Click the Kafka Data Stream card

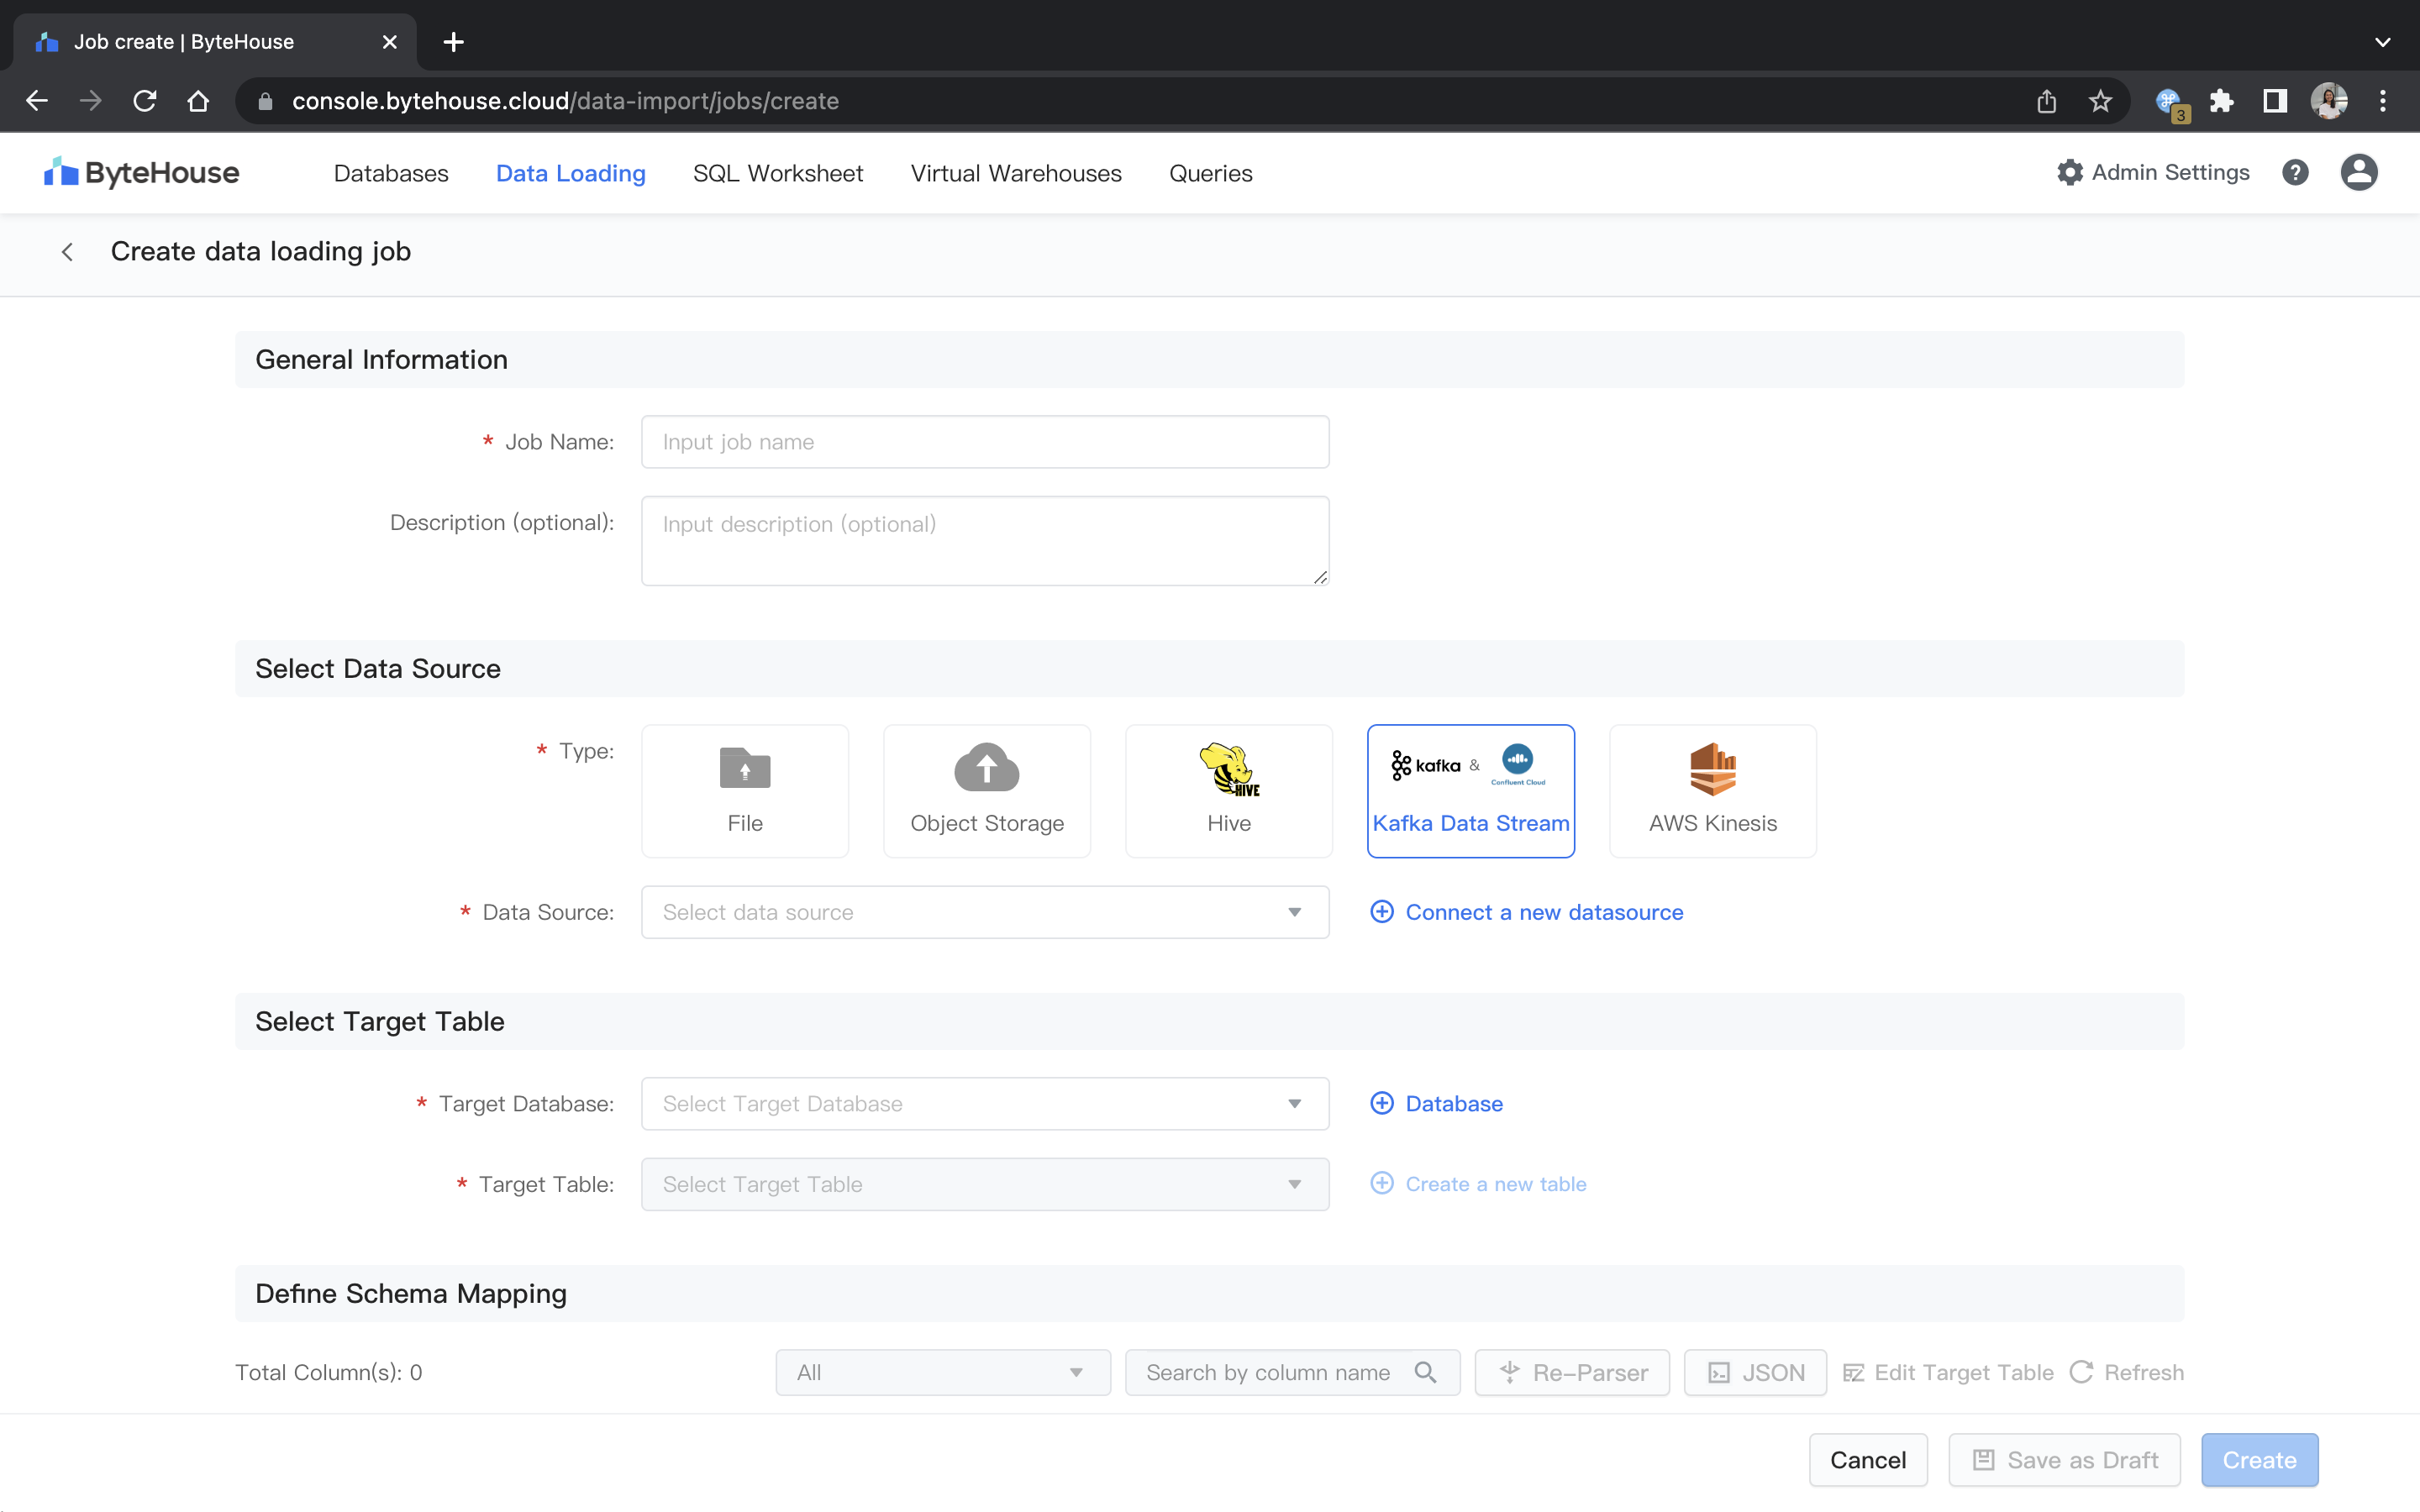point(1470,790)
